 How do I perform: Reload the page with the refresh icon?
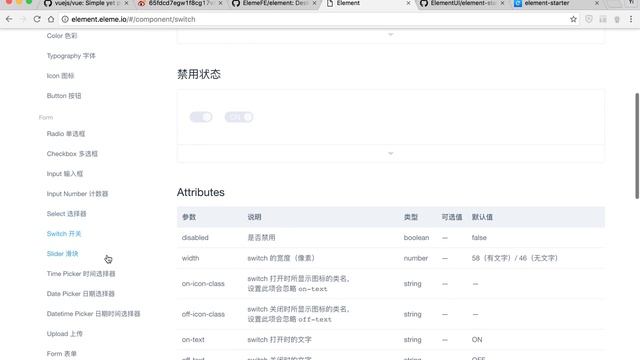click(37, 19)
